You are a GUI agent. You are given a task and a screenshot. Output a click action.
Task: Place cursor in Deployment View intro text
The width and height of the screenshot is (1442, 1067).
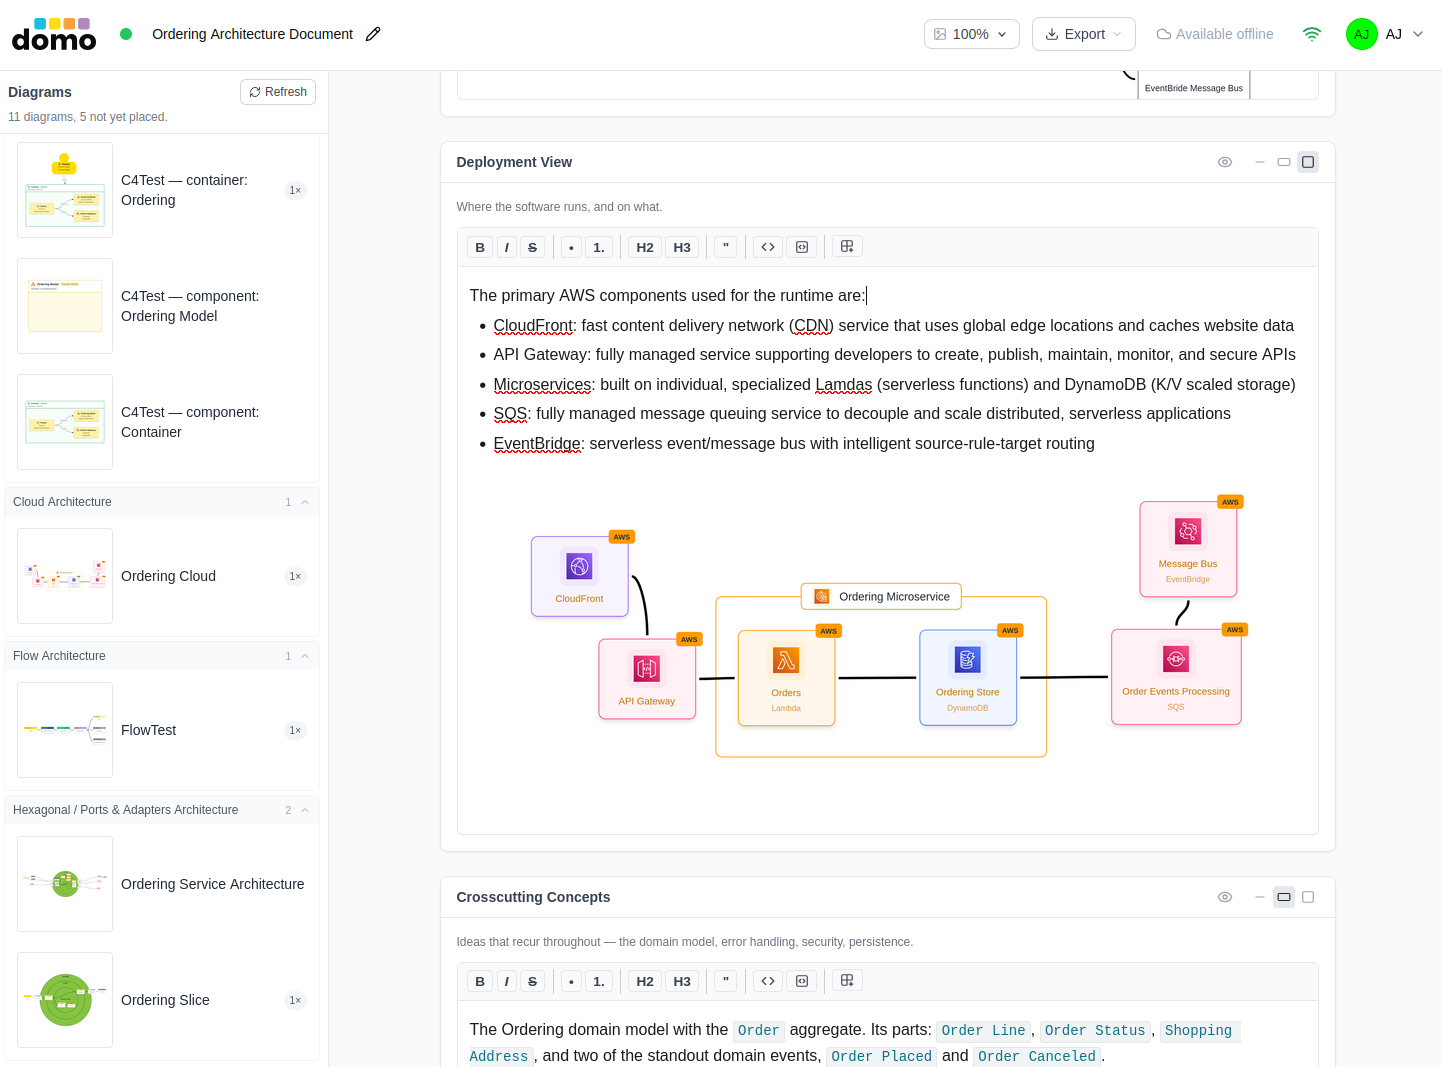668,295
